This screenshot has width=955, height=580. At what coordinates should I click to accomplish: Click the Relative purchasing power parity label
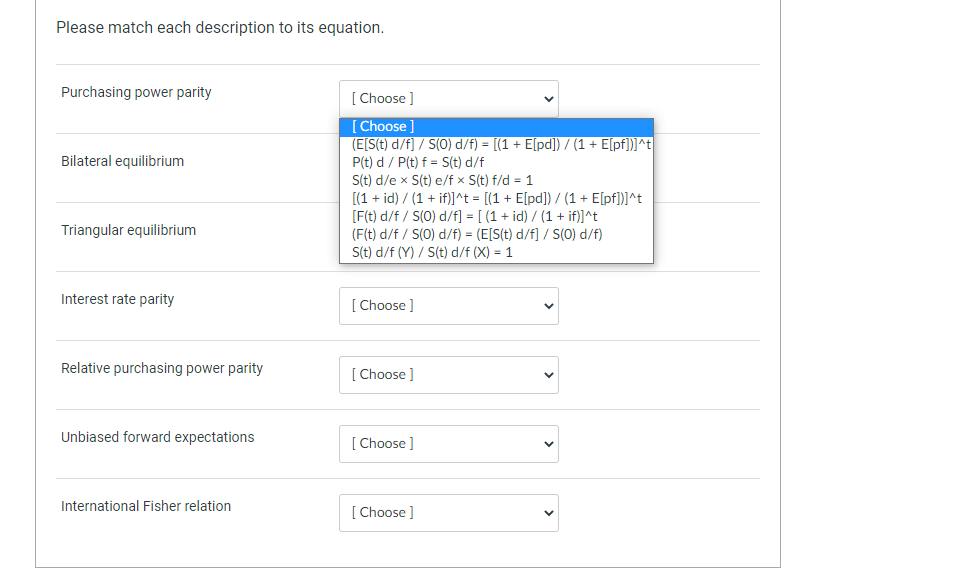[x=162, y=368]
